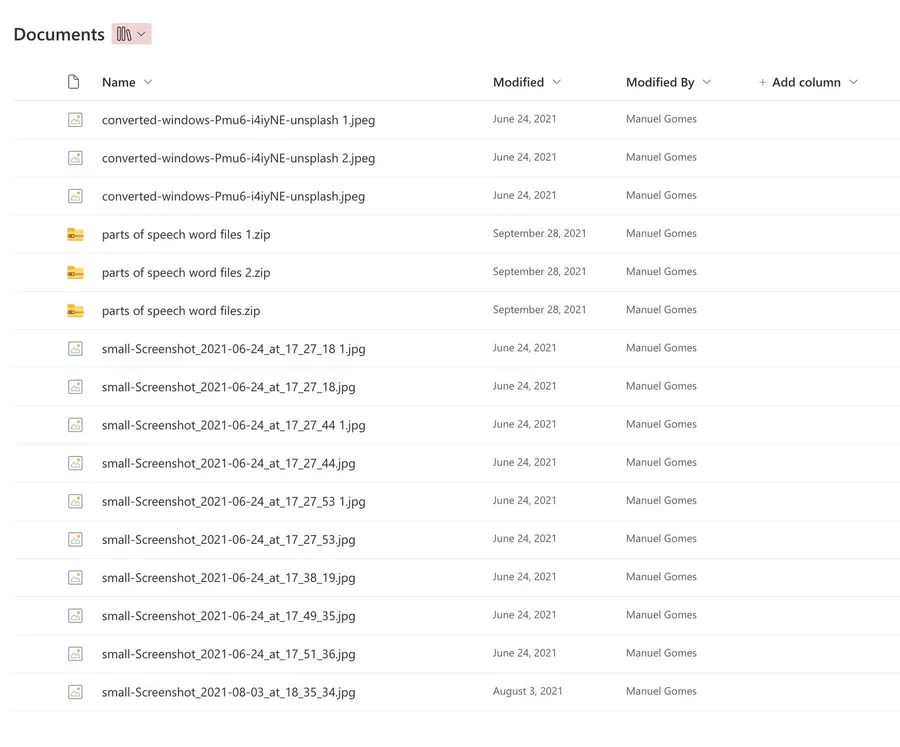Open small-Screenshot_2021-06-24_at_17_49_35.jpg
The height and width of the screenshot is (747, 900).
click(228, 616)
